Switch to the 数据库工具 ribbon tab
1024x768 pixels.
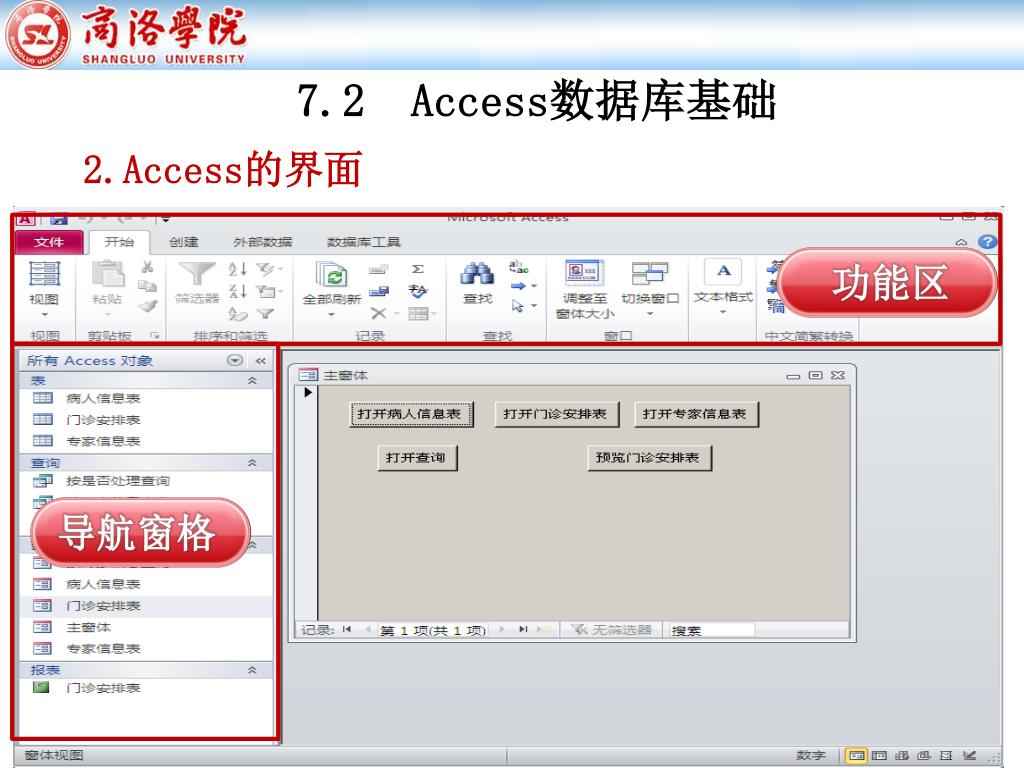(x=363, y=242)
